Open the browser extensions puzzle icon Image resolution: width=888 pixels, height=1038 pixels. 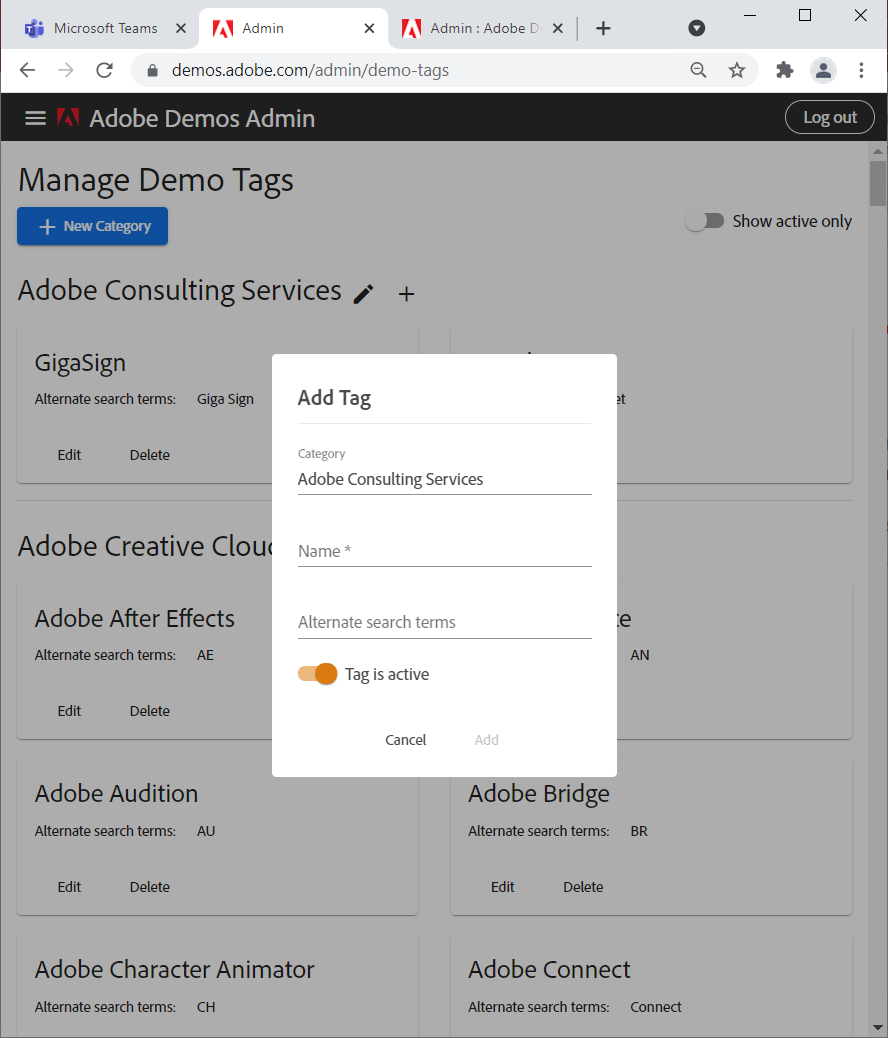(785, 70)
